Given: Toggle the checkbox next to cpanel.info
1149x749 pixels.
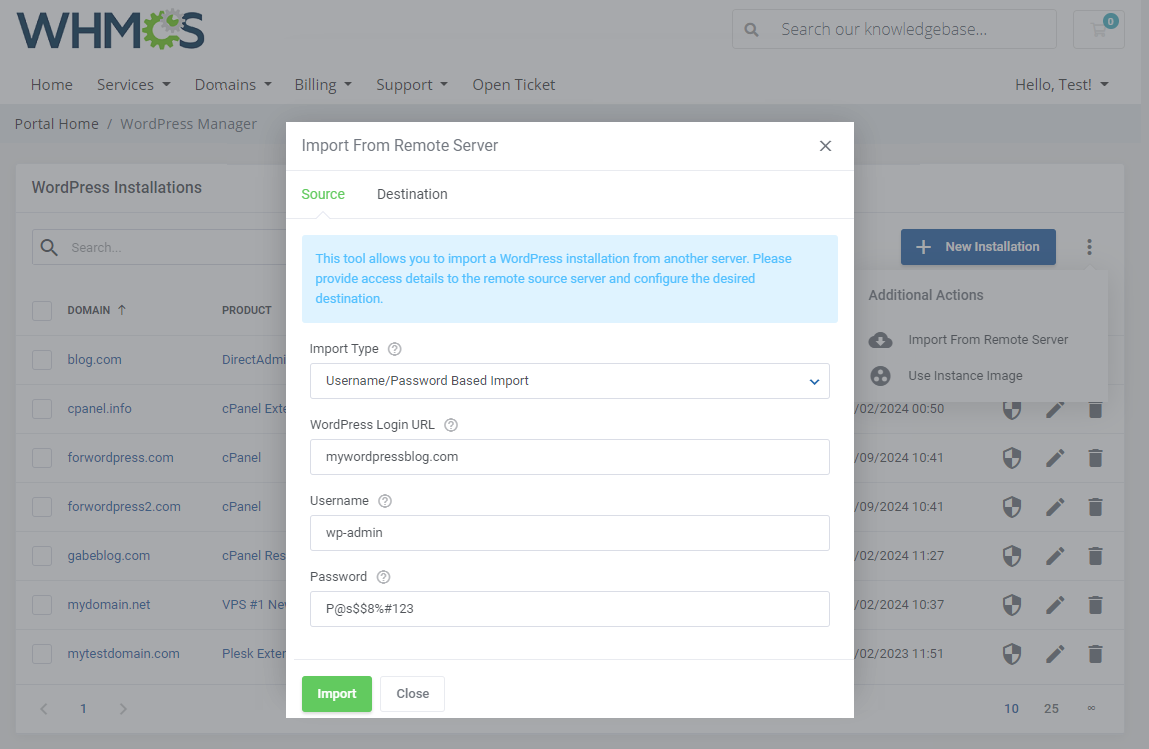Looking at the screenshot, I should 42,409.
